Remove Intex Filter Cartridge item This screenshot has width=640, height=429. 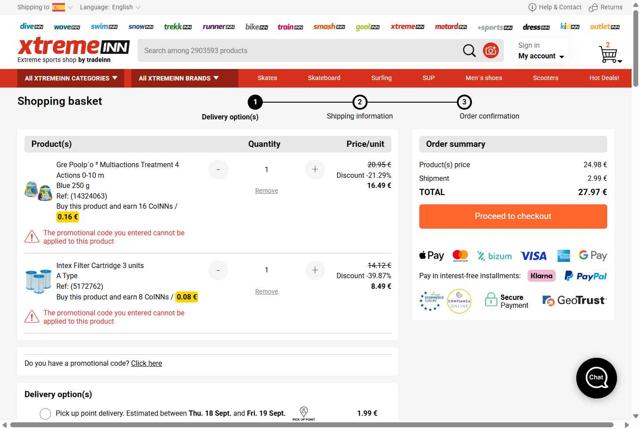click(x=267, y=291)
